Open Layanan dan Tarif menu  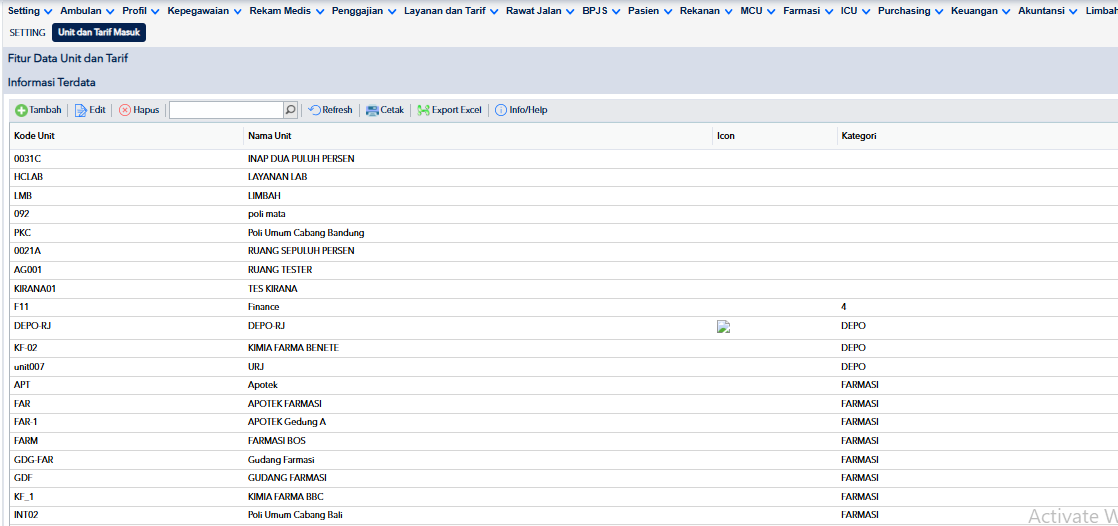[x=452, y=11]
